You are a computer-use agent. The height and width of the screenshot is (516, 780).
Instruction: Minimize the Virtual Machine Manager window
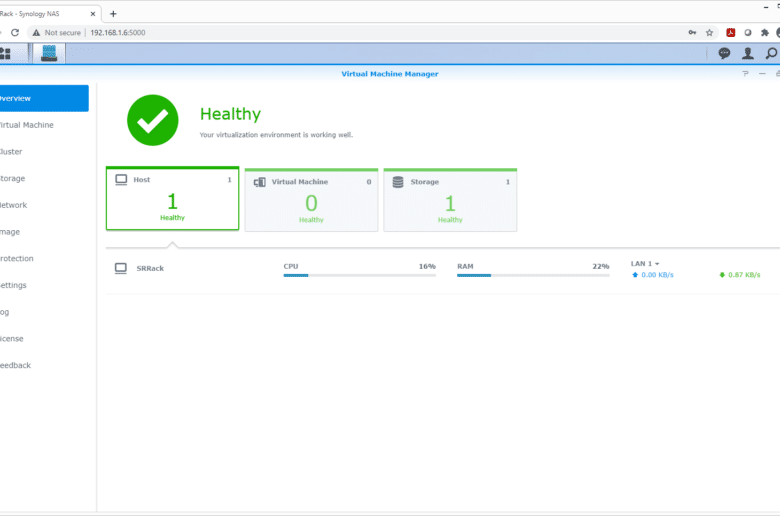[762, 74]
